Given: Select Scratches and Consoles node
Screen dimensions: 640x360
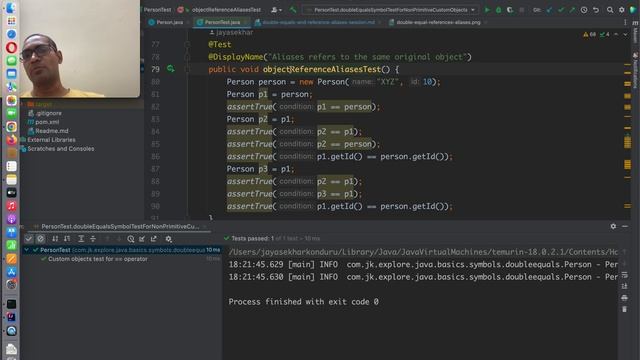Looking at the screenshot, I should click(60, 149).
